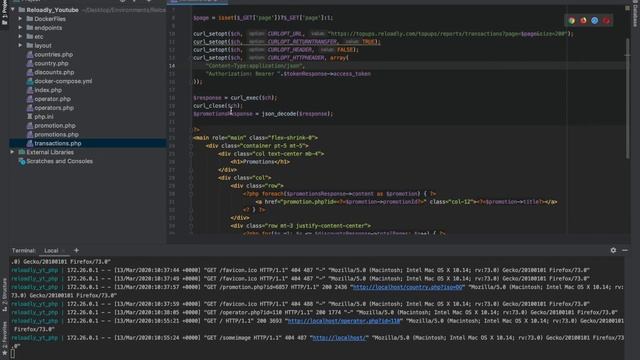The width and height of the screenshot is (640, 360).
Task: Click the 'Authorization: Bearer' code line
Action: click(288, 74)
